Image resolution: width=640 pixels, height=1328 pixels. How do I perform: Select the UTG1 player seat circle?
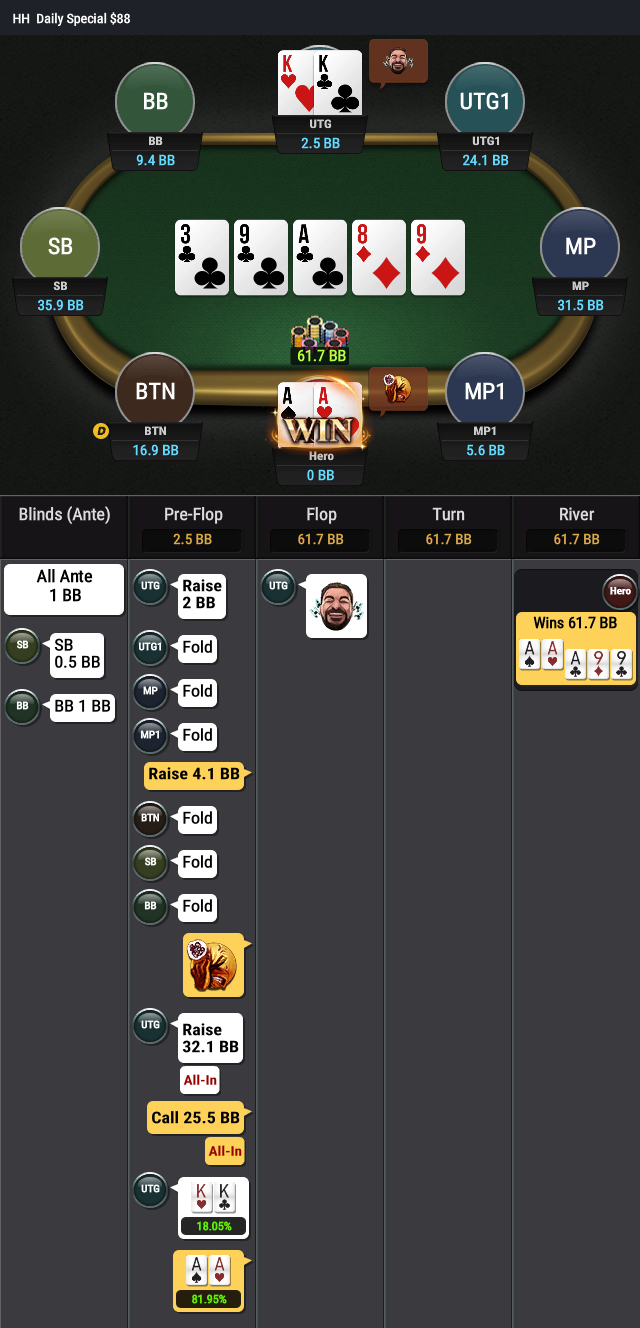[485, 101]
